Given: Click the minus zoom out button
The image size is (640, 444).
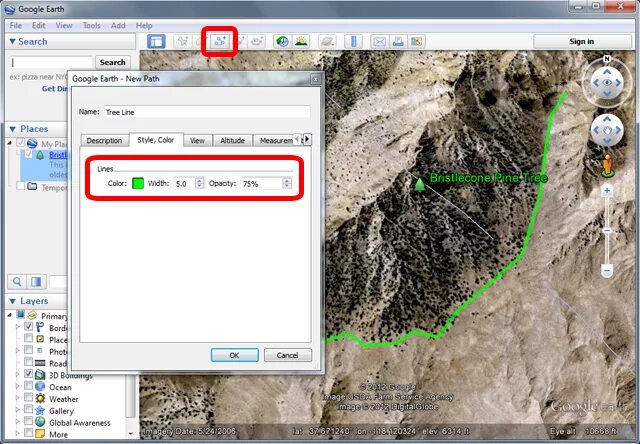Looking at the screenshot, I should click(607, 270).
